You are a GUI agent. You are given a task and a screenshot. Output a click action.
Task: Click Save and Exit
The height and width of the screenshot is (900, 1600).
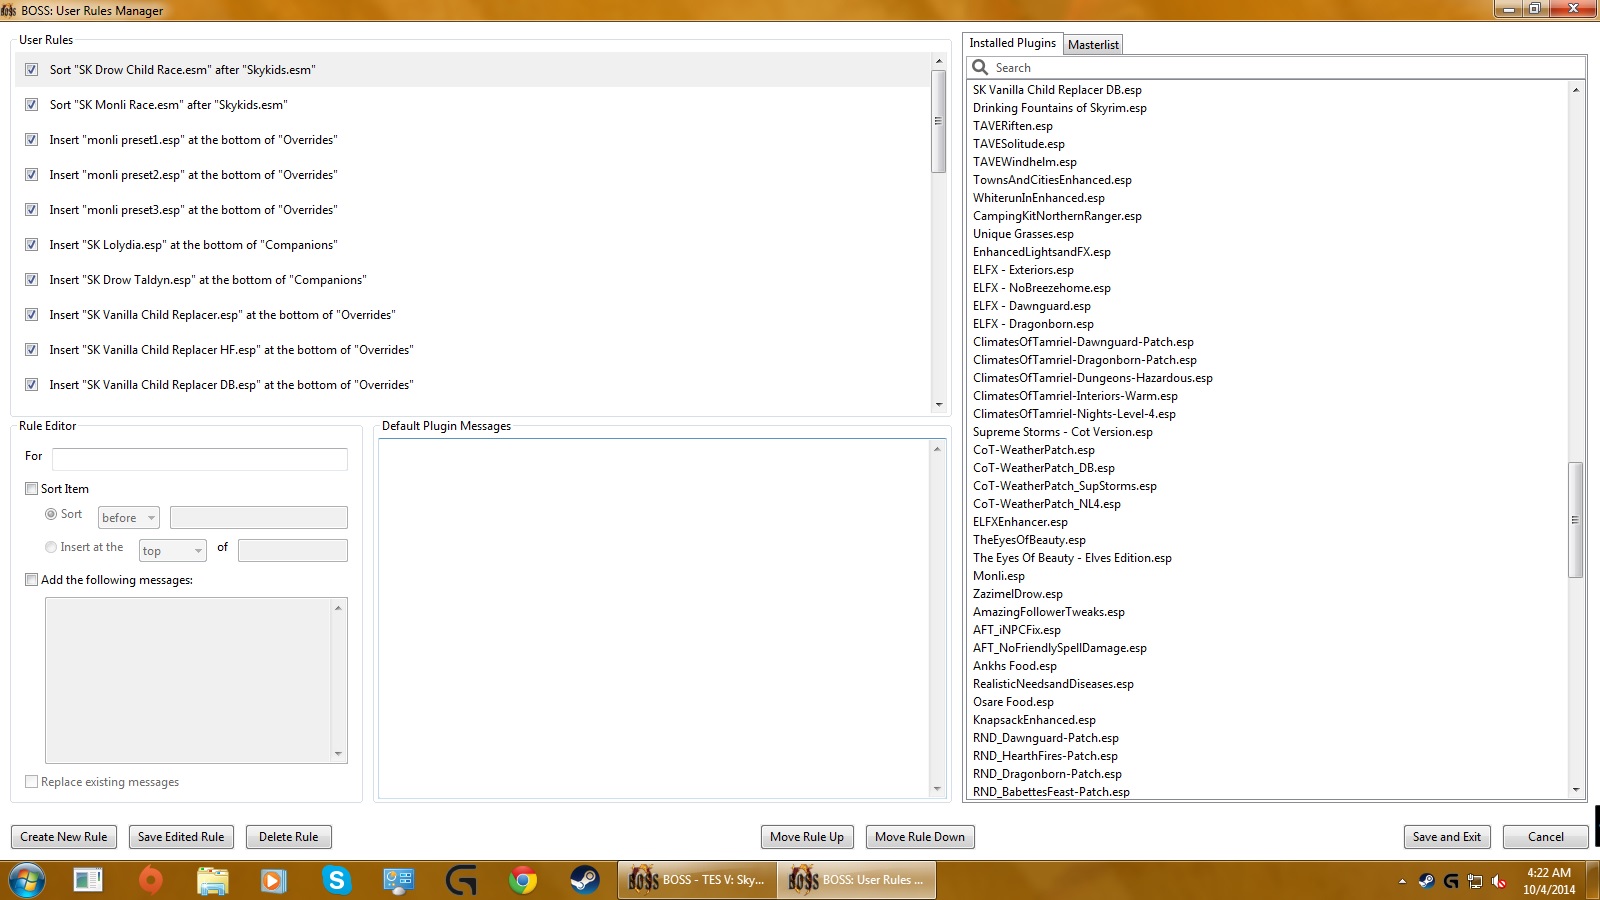(1447, 837)
